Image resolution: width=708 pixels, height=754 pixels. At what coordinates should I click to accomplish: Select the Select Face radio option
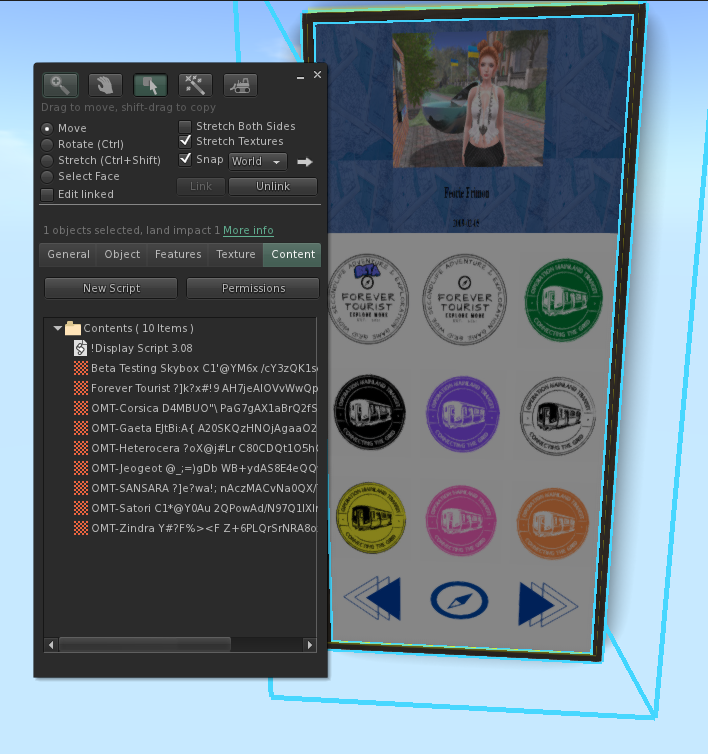47,176
